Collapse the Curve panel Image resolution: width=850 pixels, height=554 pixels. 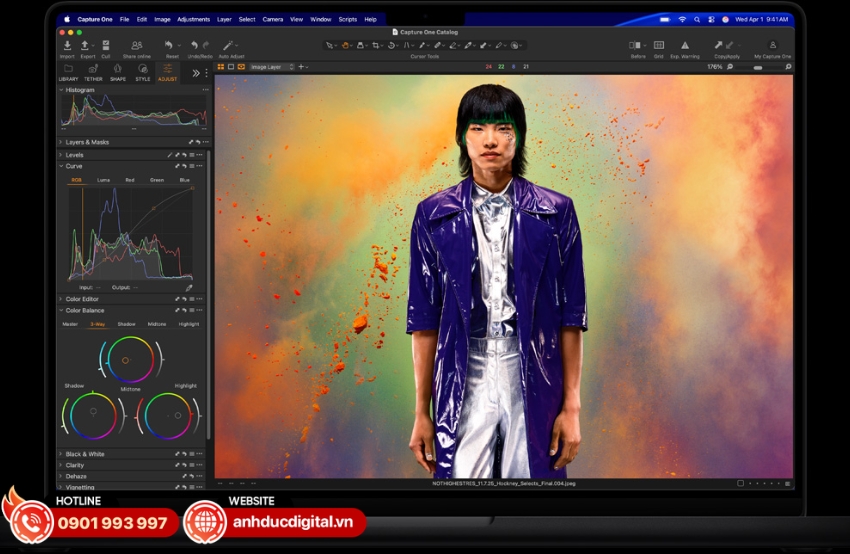(61, 166)
